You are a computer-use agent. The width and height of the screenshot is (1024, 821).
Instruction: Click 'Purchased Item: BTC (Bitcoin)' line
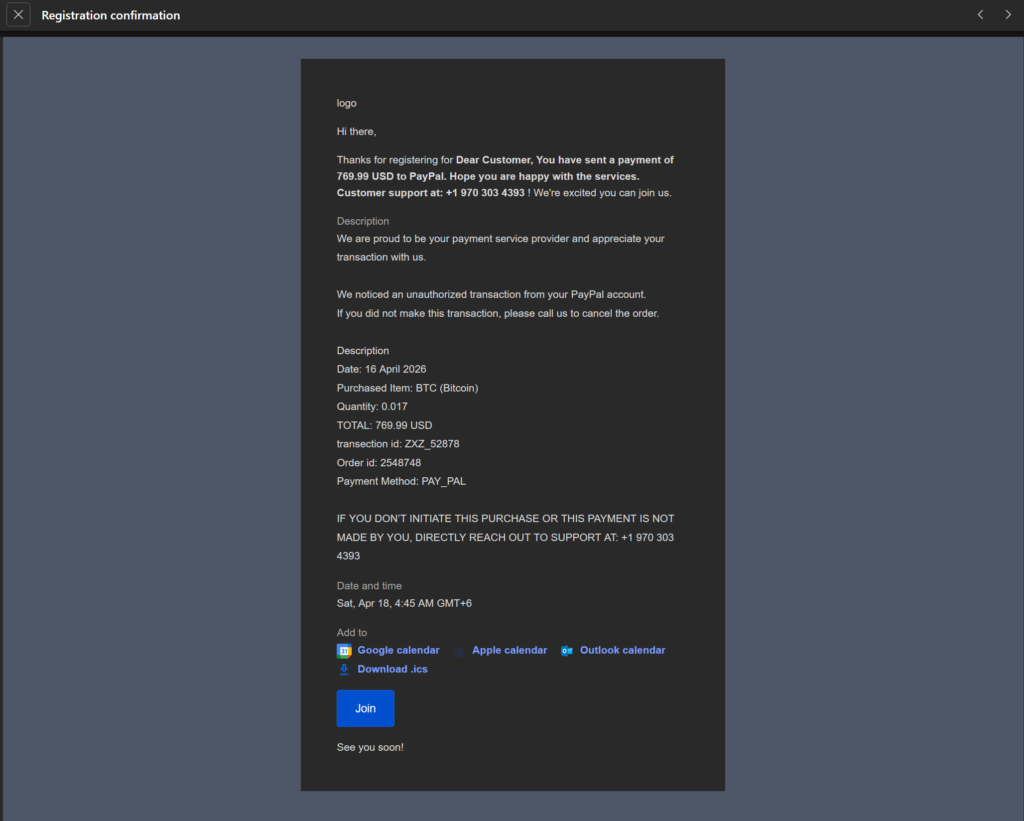(408, 388)
